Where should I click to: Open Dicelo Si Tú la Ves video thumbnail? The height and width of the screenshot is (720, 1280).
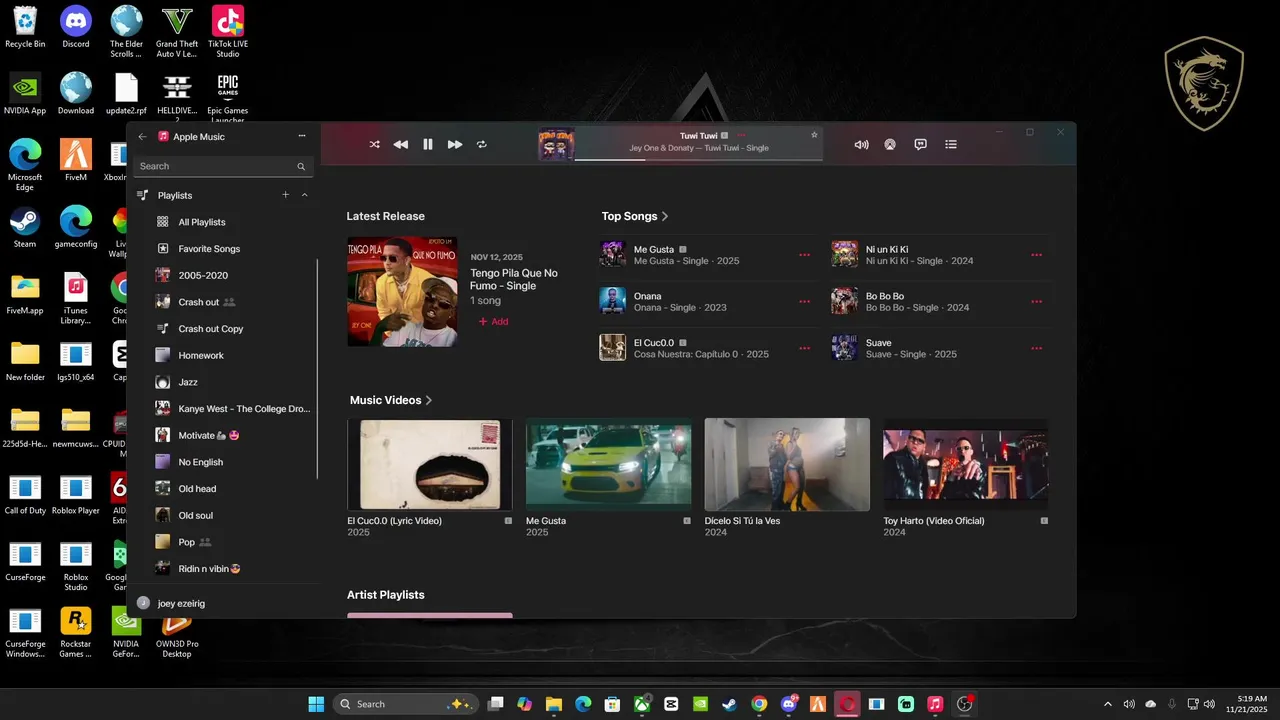(787, 465)
